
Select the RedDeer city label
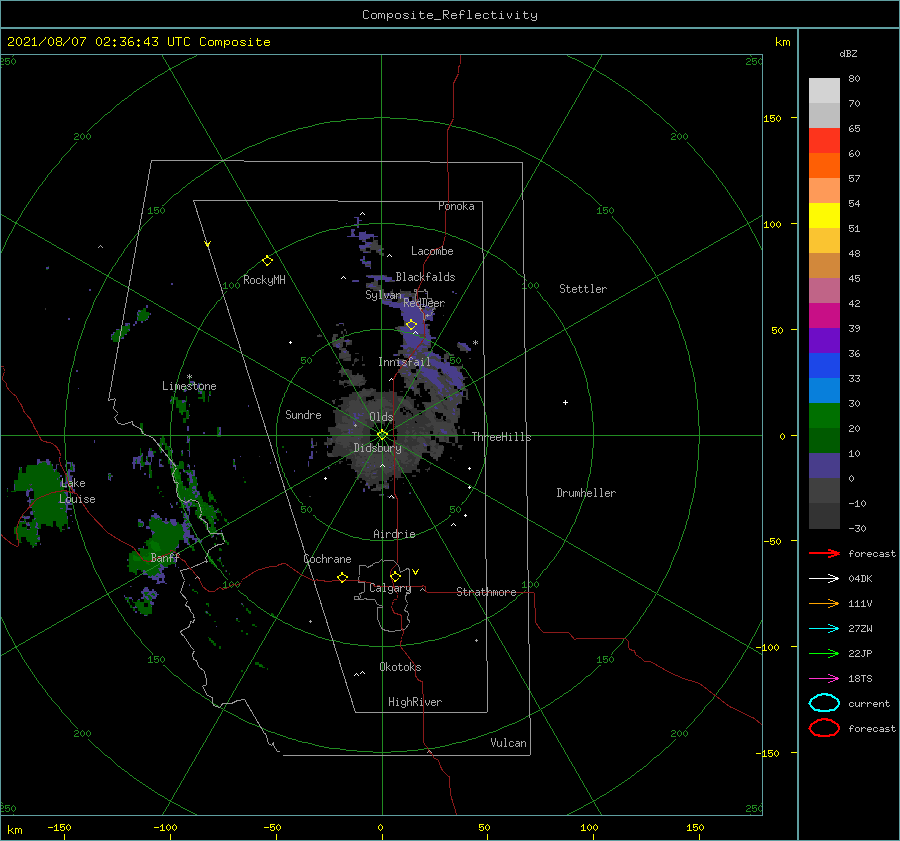(424, 303)
